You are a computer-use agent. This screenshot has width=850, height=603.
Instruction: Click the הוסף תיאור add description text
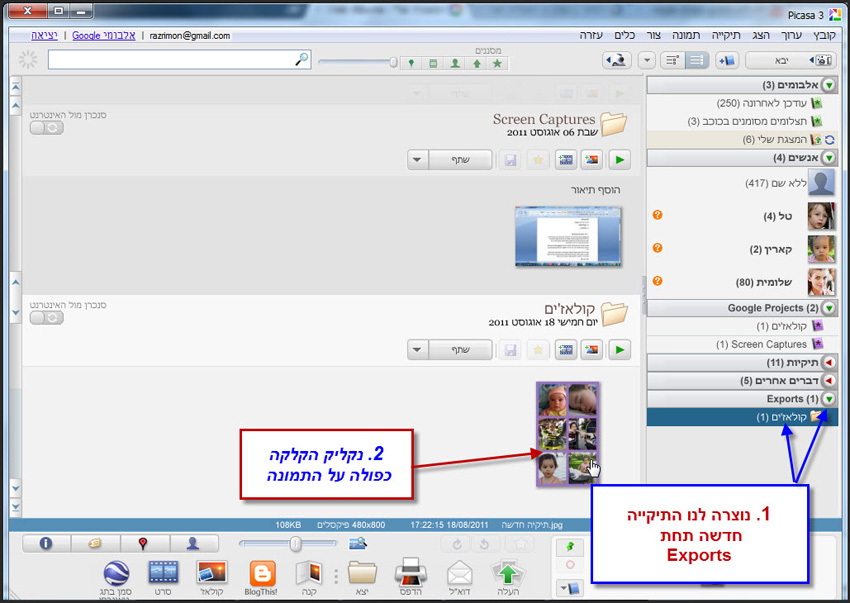[595, 190]
